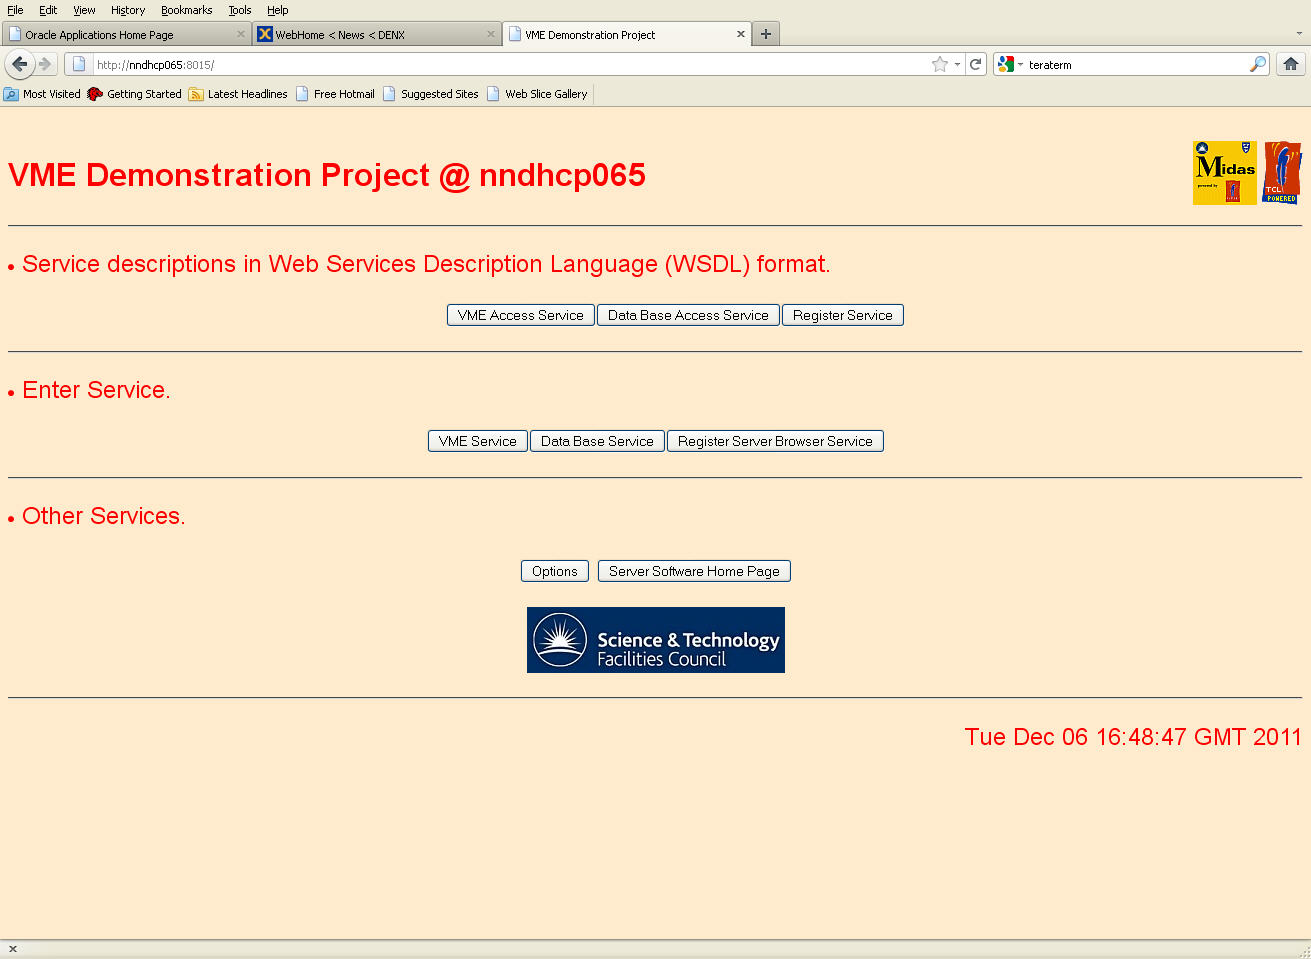Switch to Oracle Applications Home Page tab
The width and height of the screenshot is (1311, 959).
click(x=120, y=34)
